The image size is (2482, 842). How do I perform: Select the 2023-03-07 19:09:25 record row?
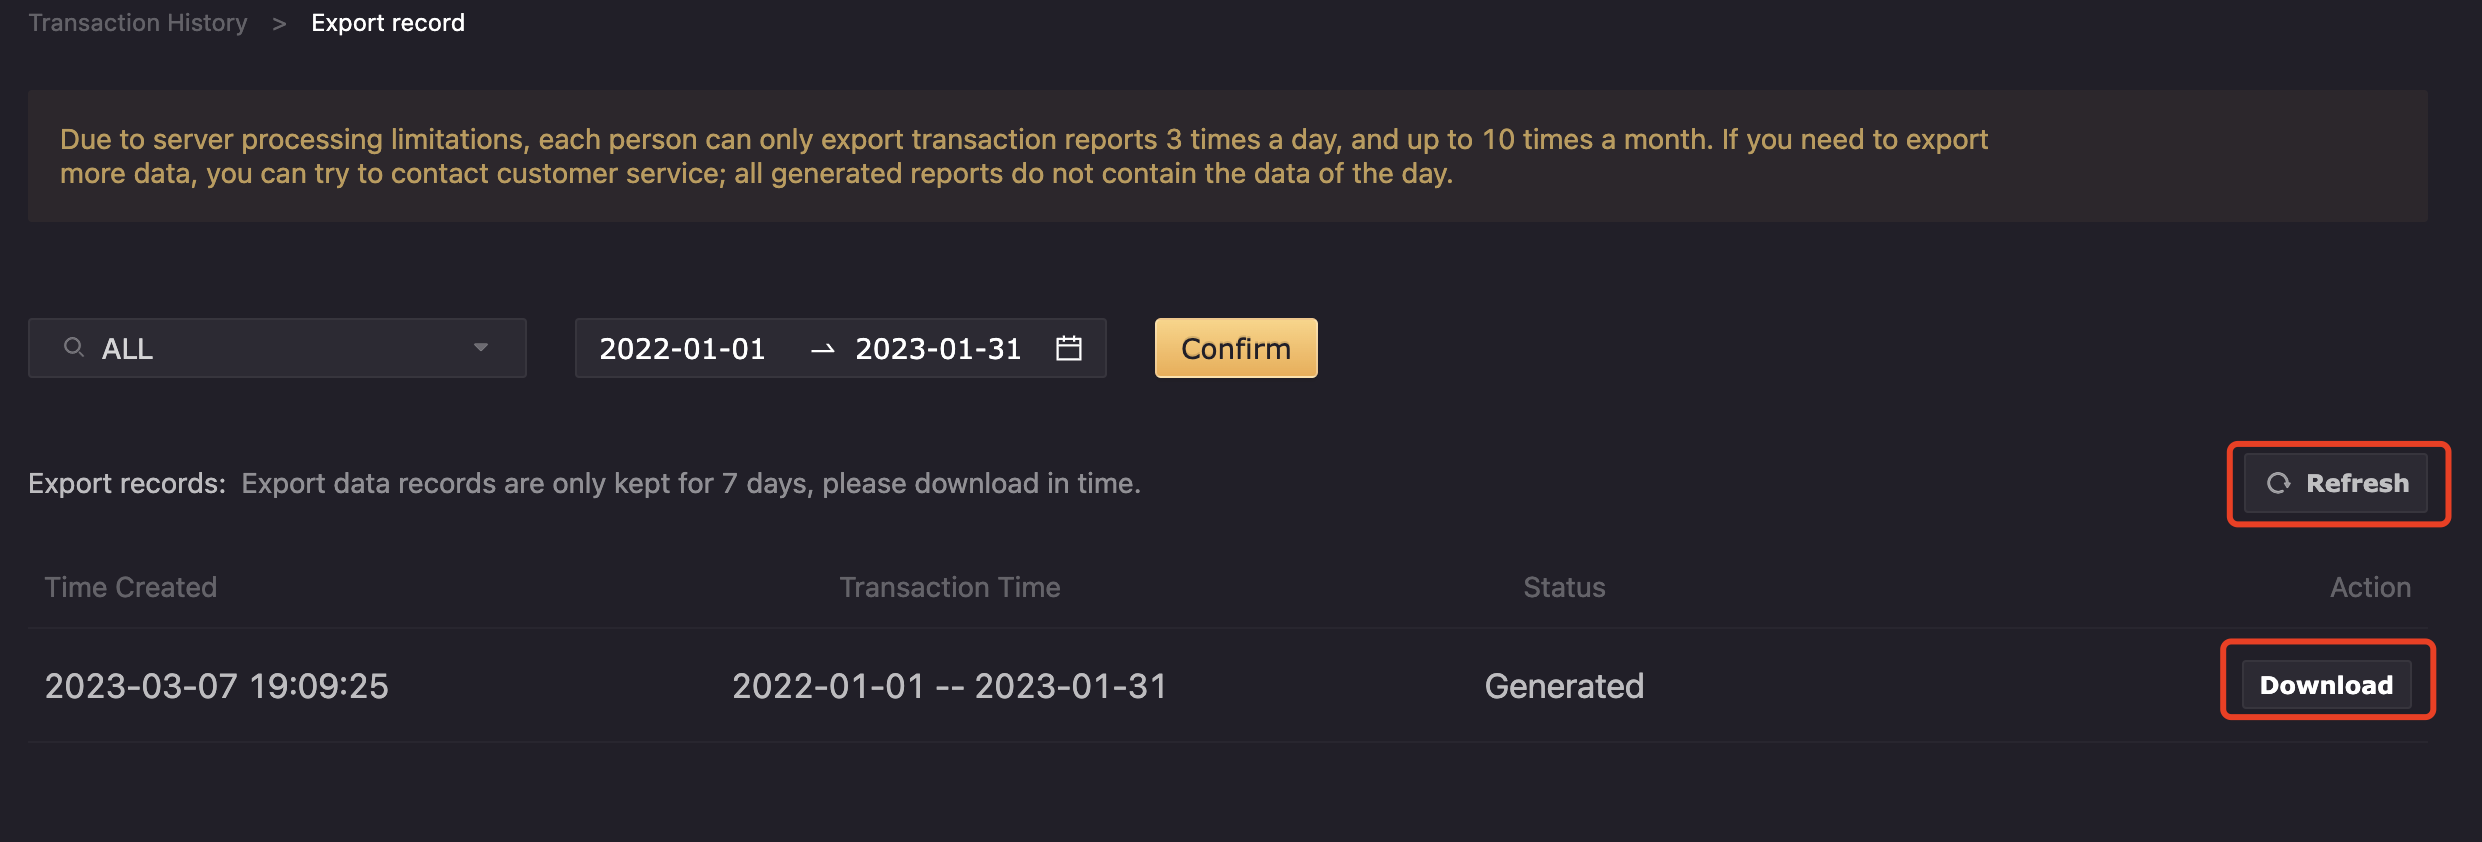point(1228,685)
